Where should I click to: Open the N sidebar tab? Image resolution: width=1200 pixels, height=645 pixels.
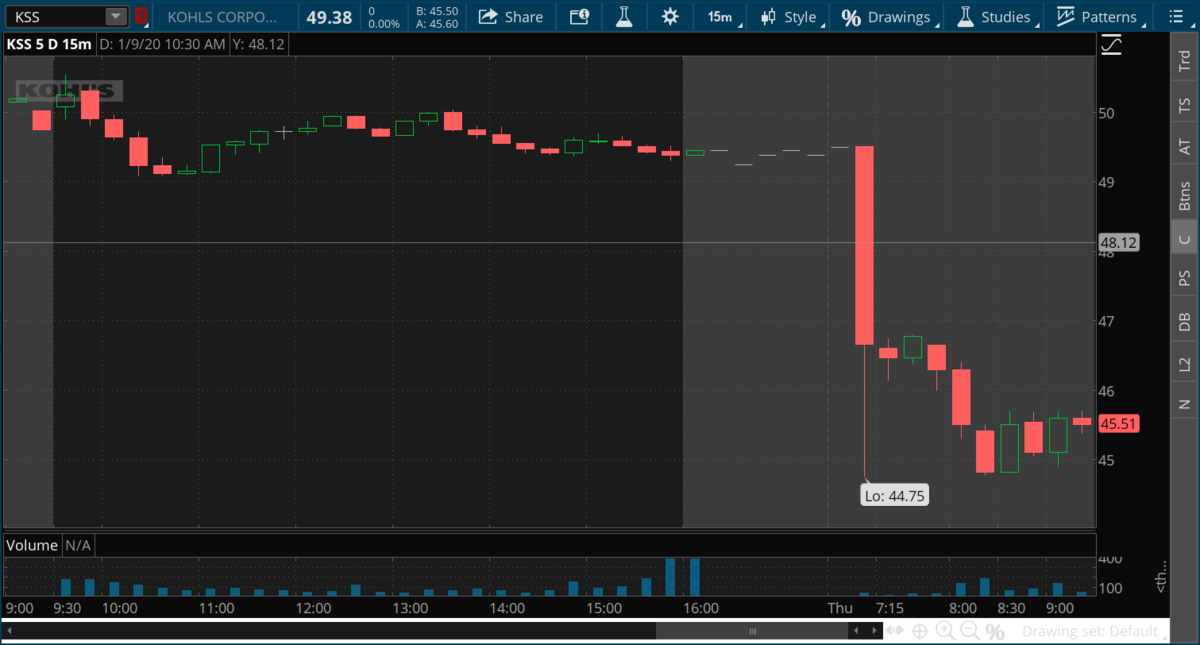(1185, 404)
